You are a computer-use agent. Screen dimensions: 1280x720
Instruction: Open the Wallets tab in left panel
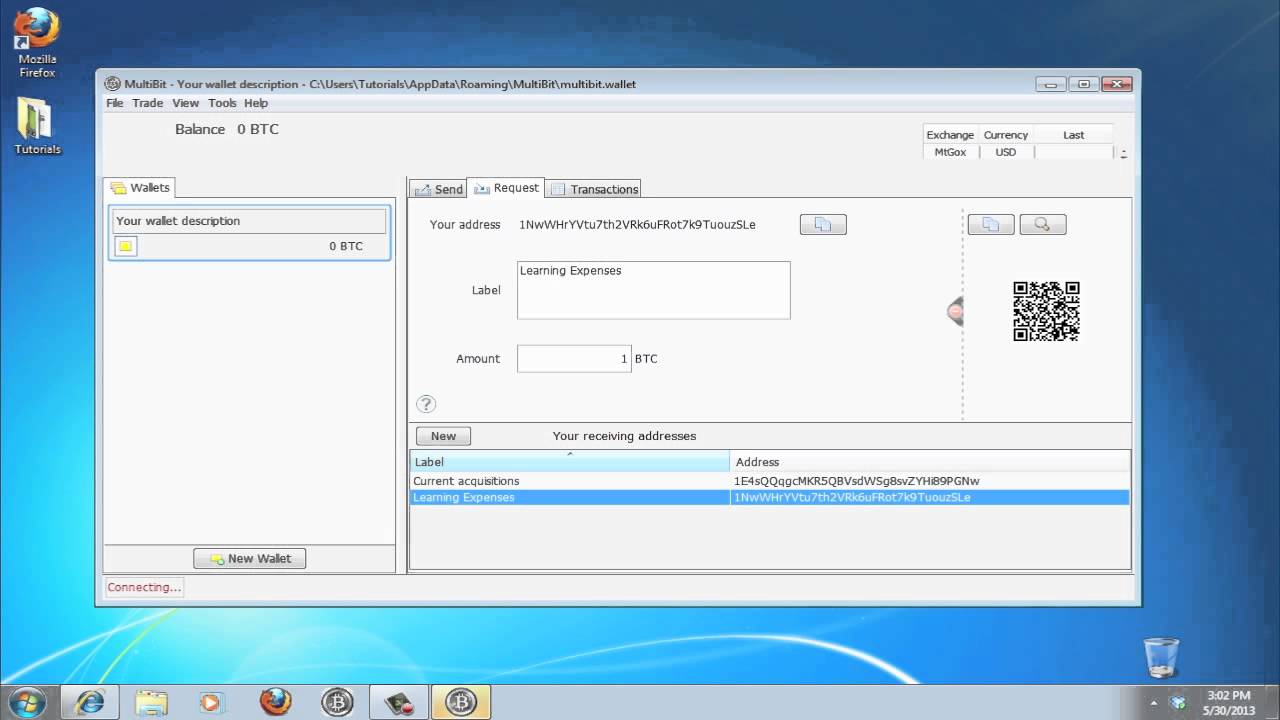coord(140,188)
